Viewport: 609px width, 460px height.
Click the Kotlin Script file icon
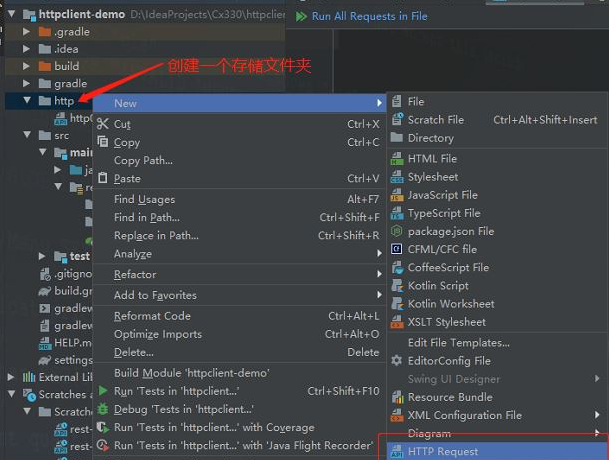pyautogui.click(x=397, y=286)
